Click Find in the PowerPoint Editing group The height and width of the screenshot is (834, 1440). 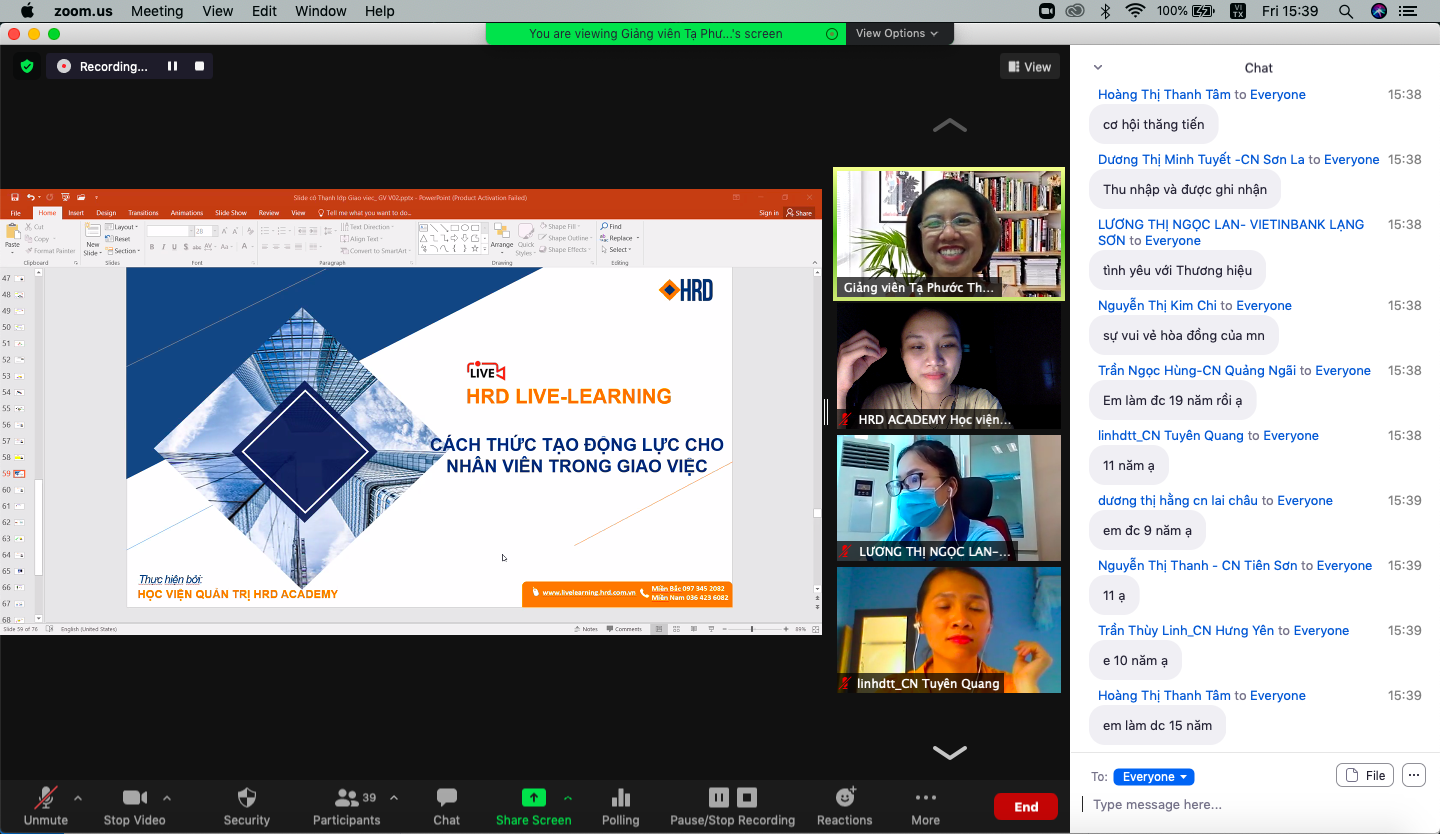(x=611, y=227)
